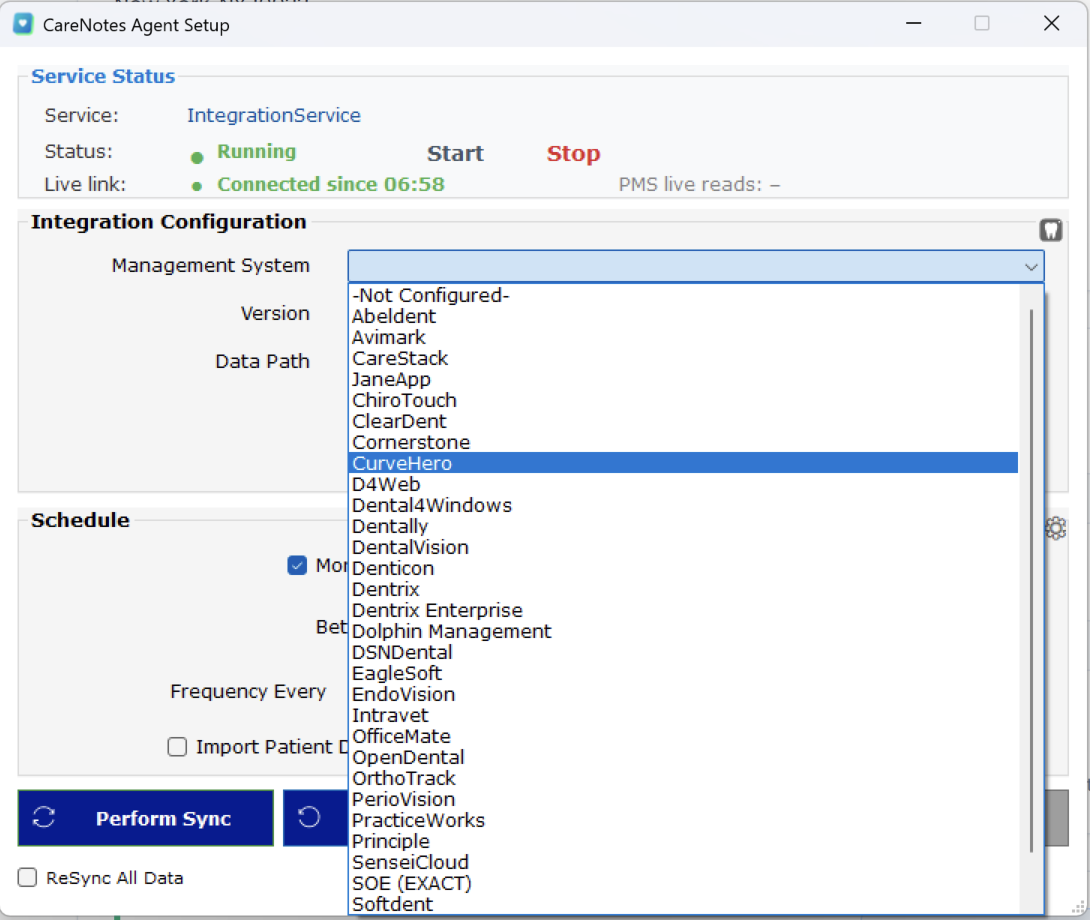The height and width of the screenshot is (920, 1090).
Task: Select PracticeWorks option
Action: (x=683, y=821)
